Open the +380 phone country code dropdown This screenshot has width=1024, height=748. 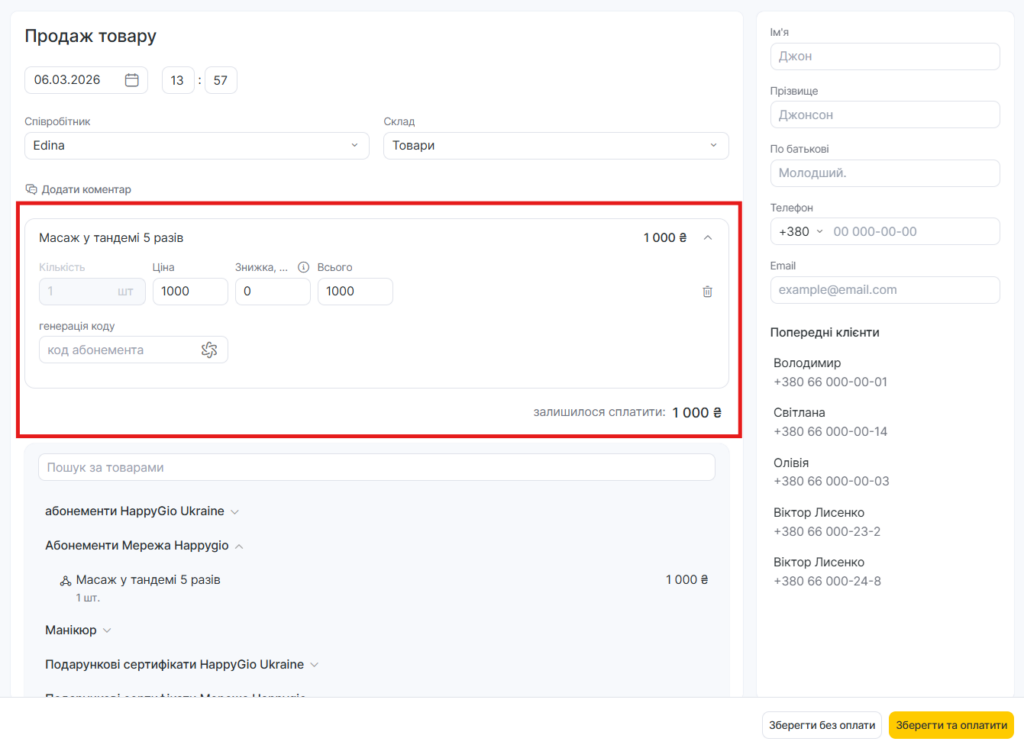pos(800,231)
